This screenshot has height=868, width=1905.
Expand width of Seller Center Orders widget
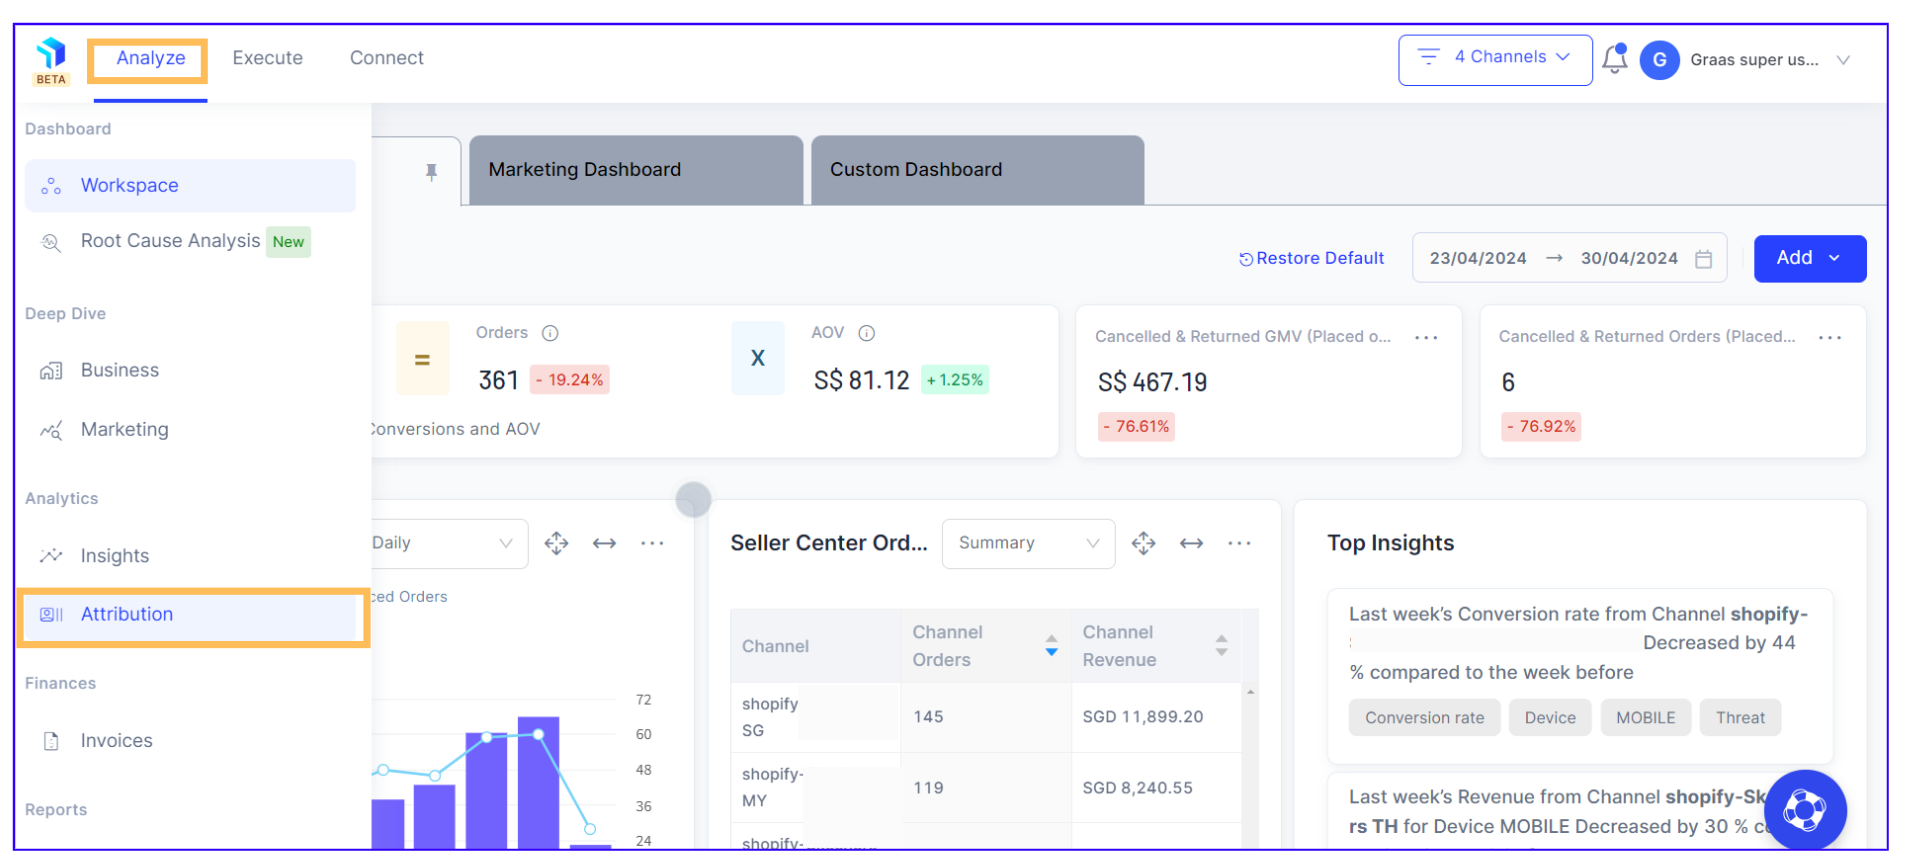[x=1191, y=543]
